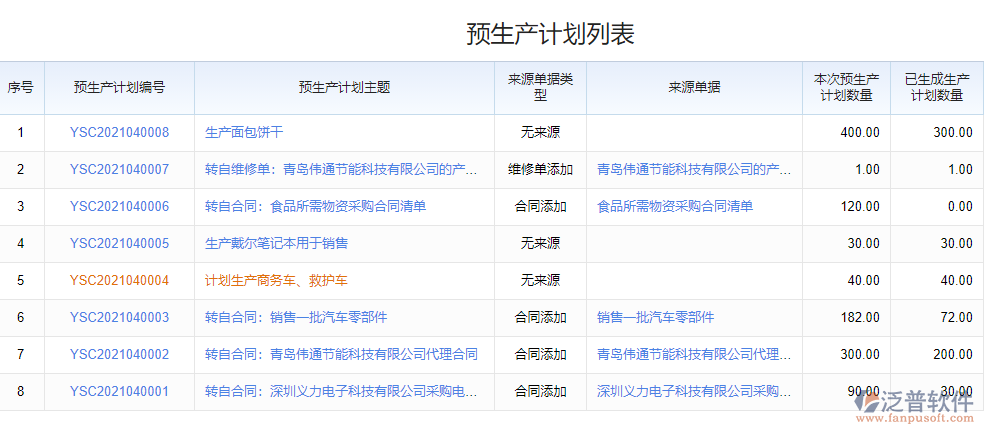Open row 2 source document 青岛伟通节能科技 link
The height and width of the screenshot is (434, 984).
click(694, 169)
